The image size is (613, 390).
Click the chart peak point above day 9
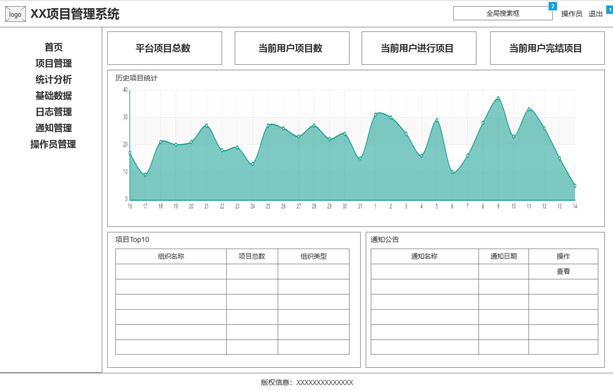498,98
